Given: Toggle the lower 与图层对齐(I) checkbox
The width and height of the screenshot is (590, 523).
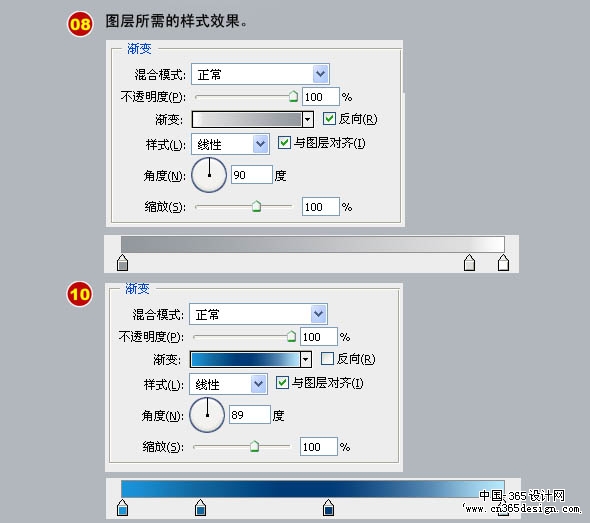Looking at the screenshot, I should 282,383.
